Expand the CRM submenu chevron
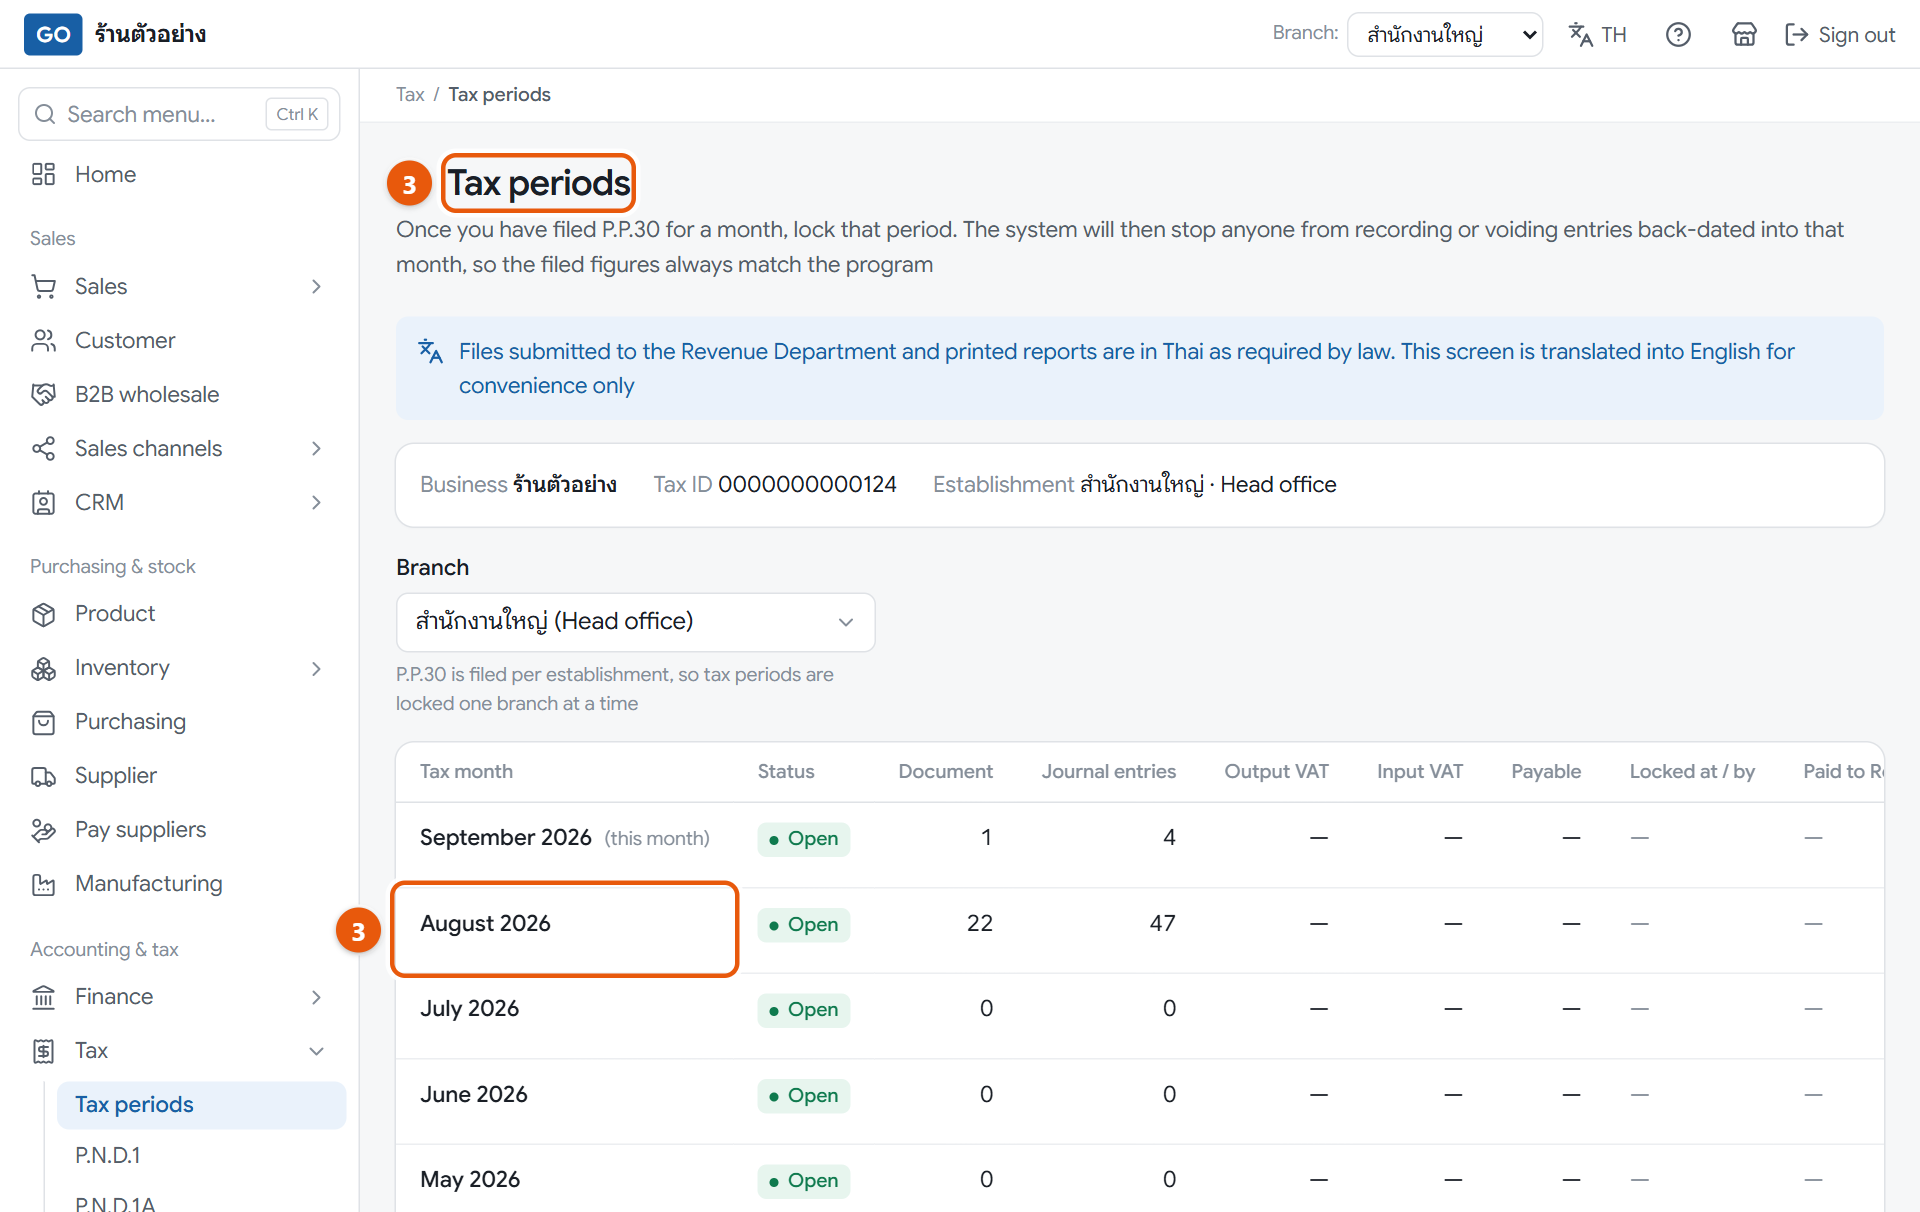This screenshot has width=1920, height=1212. [x=316, y=502]
